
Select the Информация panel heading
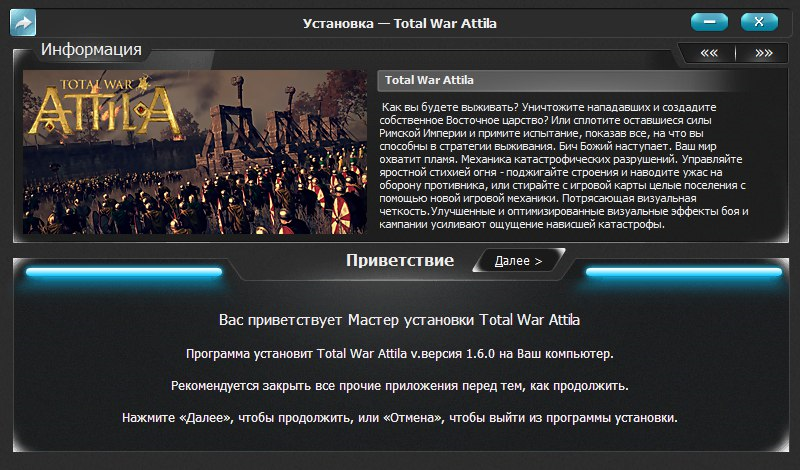(x=91, y=50)
